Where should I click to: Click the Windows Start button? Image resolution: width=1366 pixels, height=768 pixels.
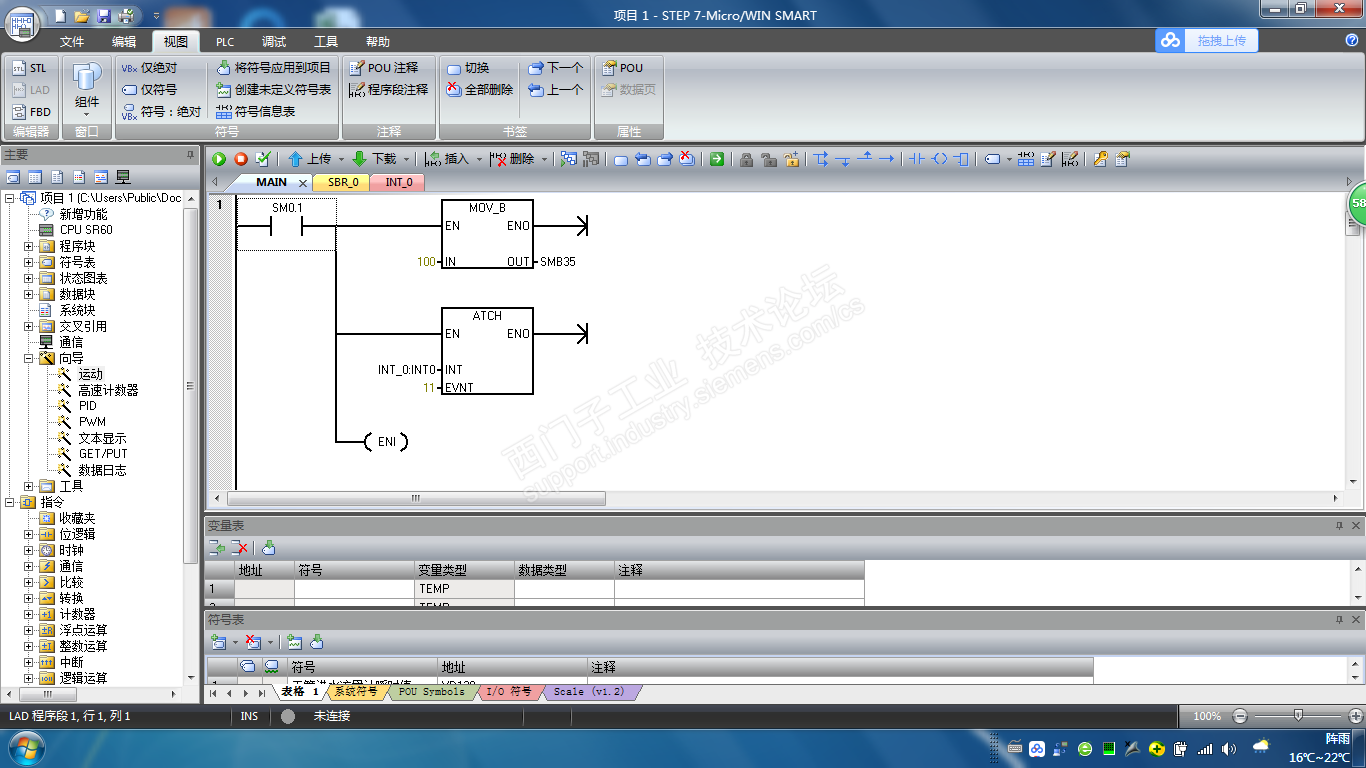point(26,748)
